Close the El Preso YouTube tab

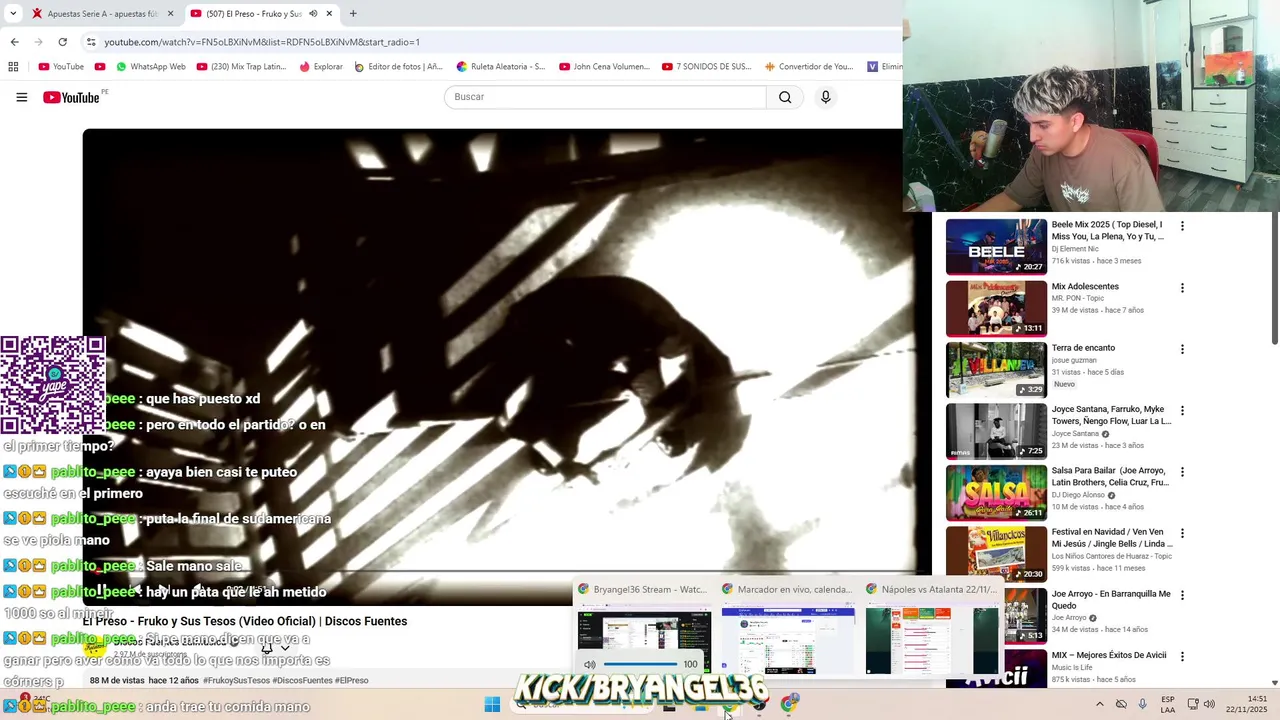pyautogui.click(x=329, y=14)
